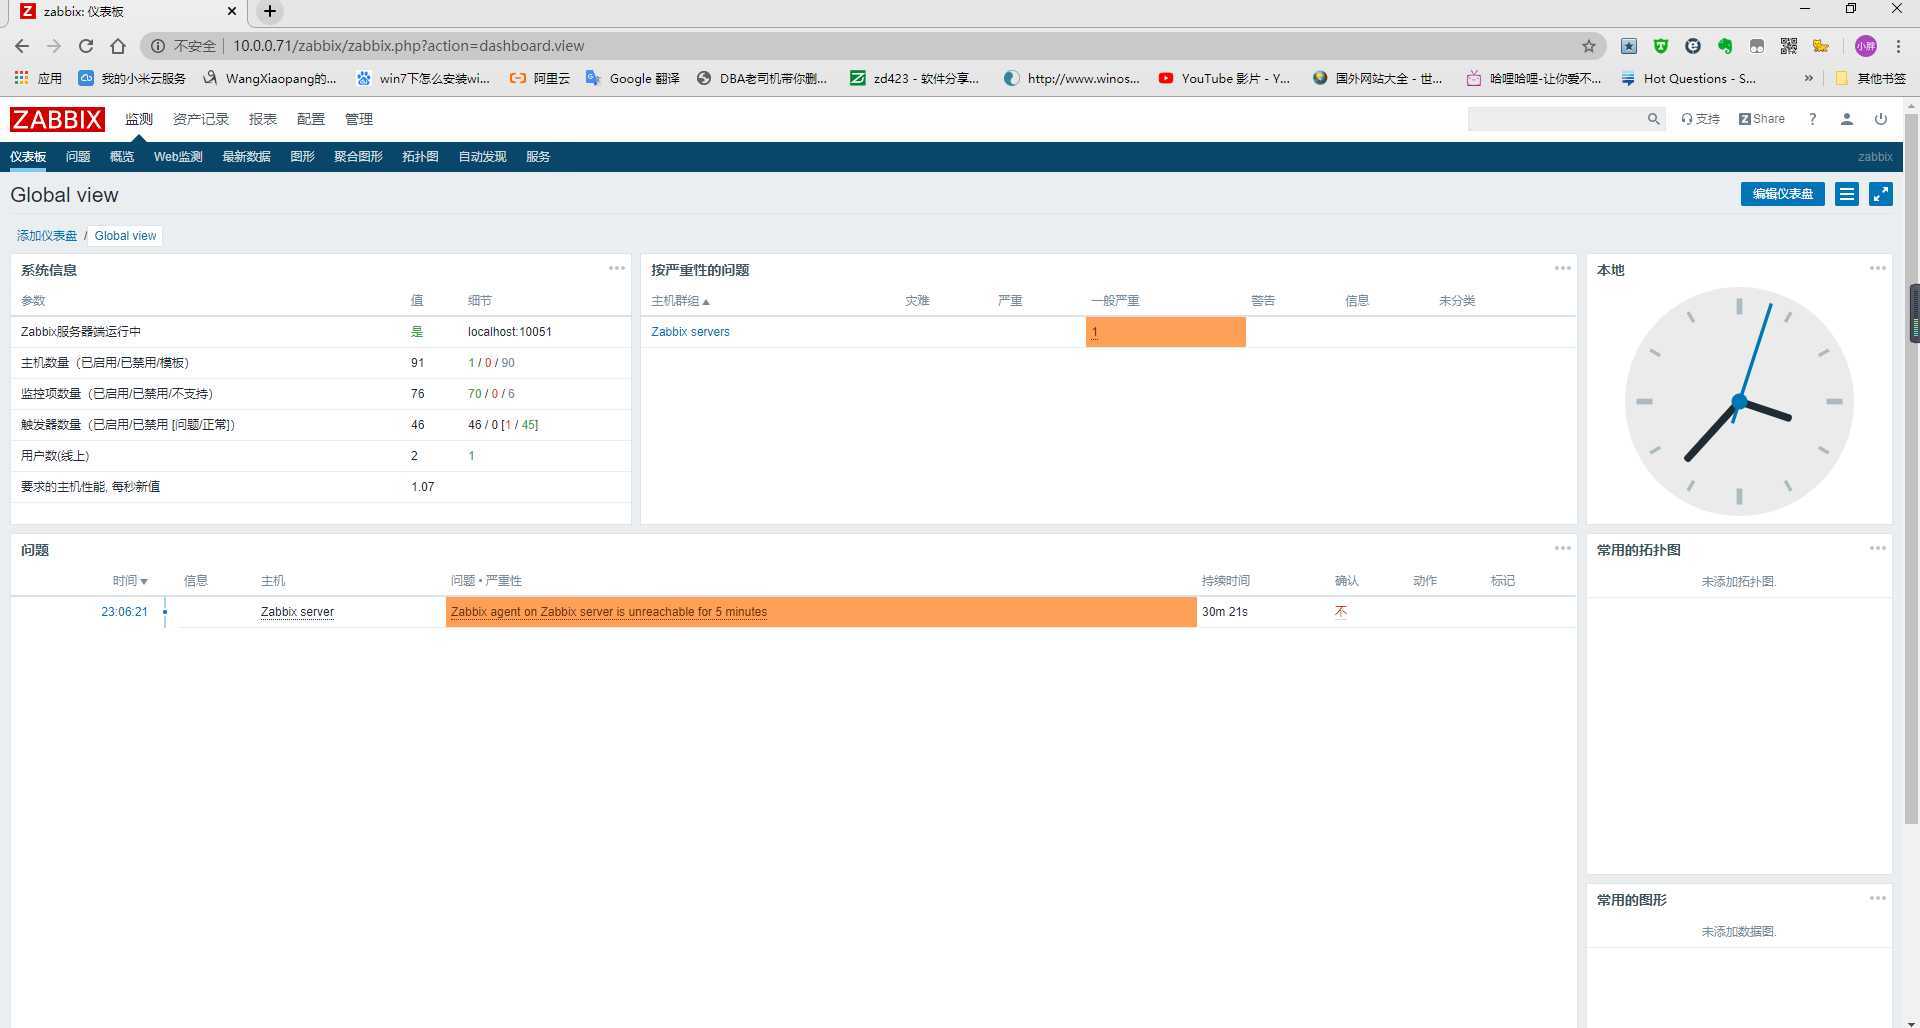Enter fullscreen kiosk mode icon
Screen dimensions: 1920x1028
[1880, 194]
